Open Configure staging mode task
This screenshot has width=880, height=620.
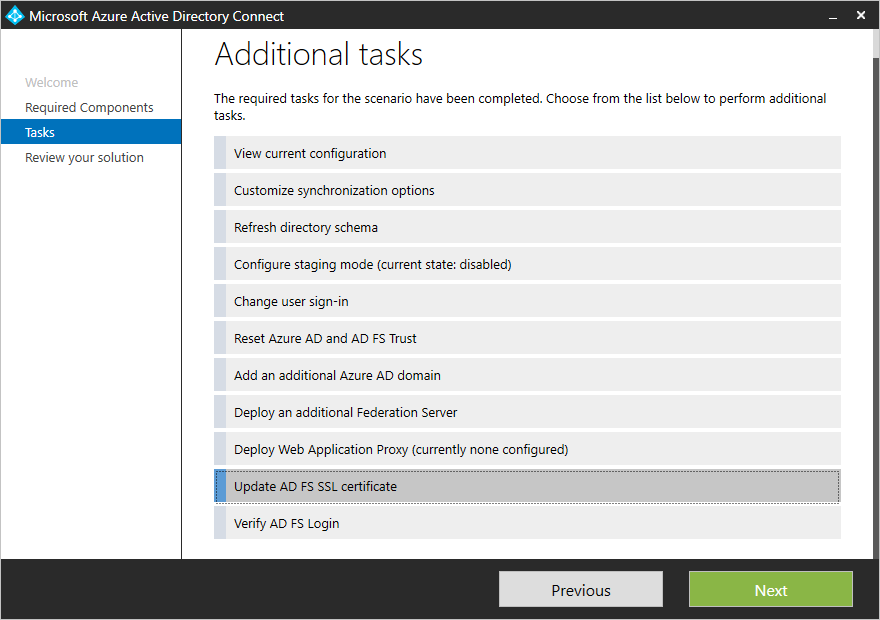(528, 264)
